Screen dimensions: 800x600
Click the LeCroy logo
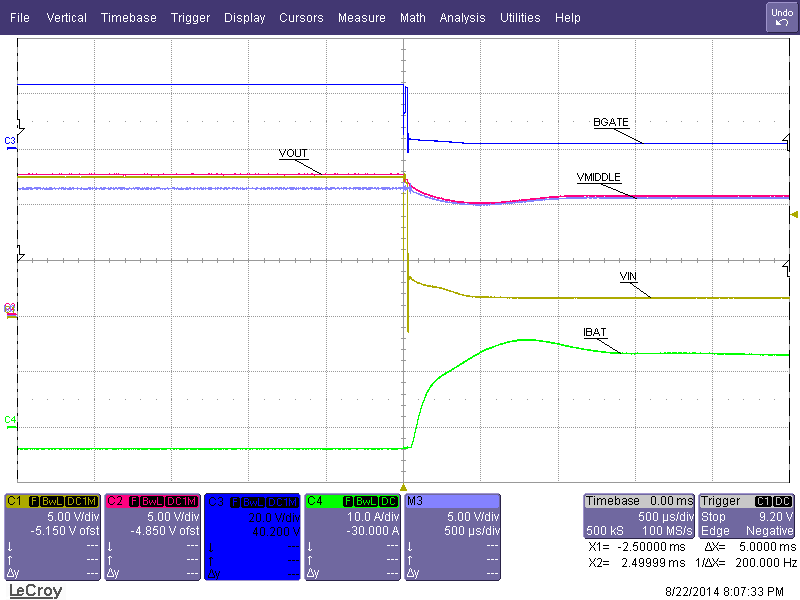35,591
